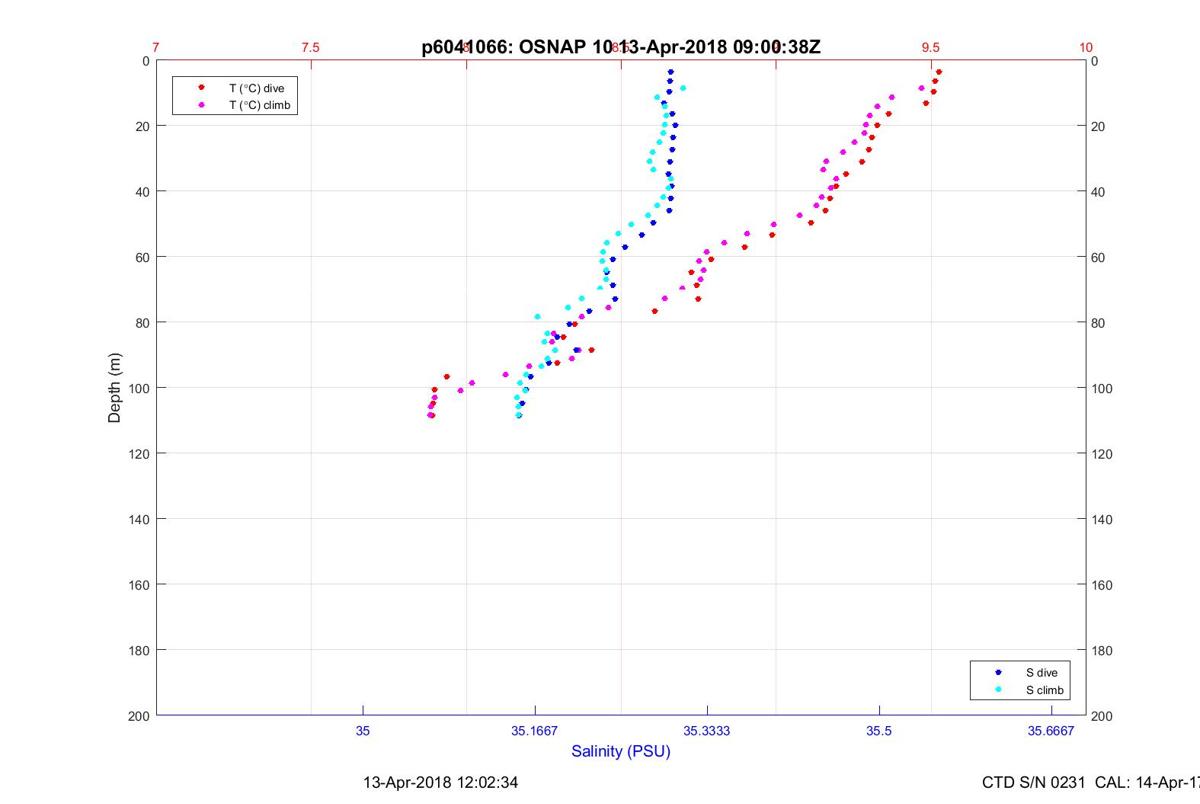Image resolution: width=1200 pixels, height=804 pixels.
Task: Click the 0 label on left depth axis
Action: 146,61
